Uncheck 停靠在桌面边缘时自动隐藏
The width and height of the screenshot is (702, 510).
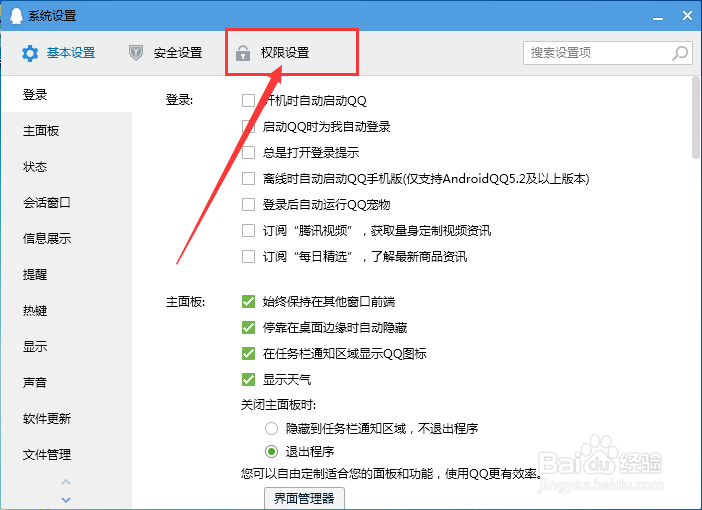[x=248, y=327]
